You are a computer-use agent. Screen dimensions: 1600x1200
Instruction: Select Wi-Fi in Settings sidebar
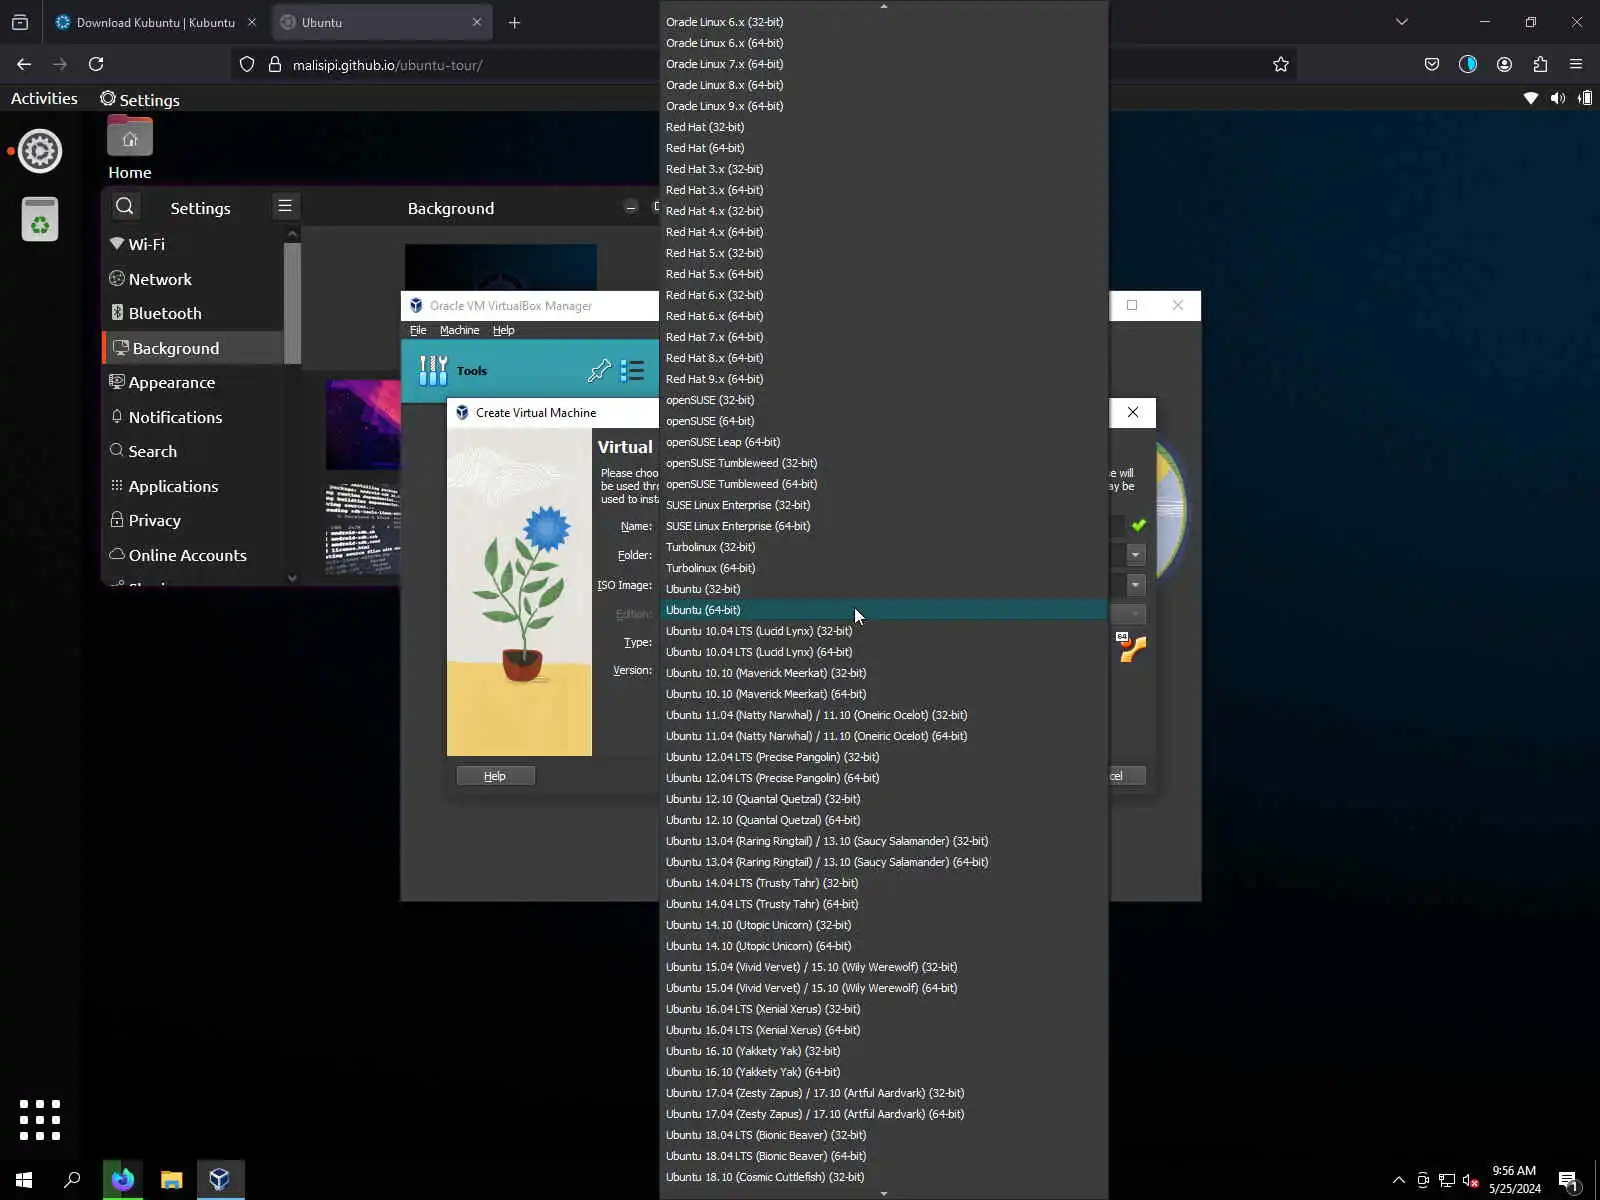194,244
